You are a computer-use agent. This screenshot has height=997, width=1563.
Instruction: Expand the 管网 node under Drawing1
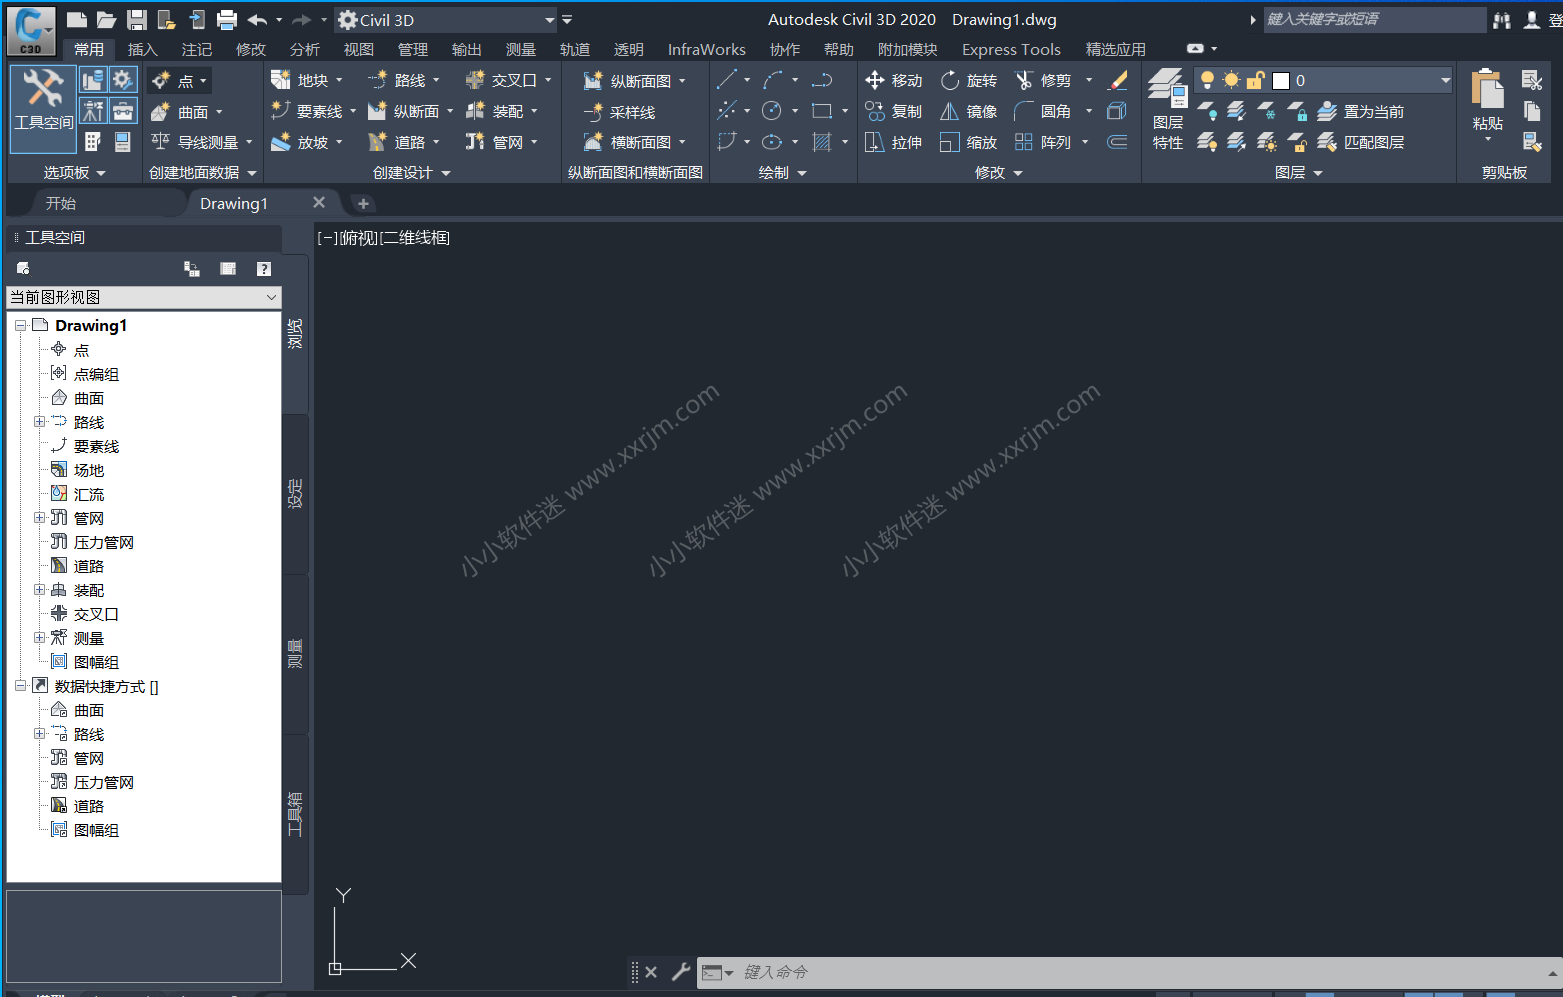pos(39,518)
